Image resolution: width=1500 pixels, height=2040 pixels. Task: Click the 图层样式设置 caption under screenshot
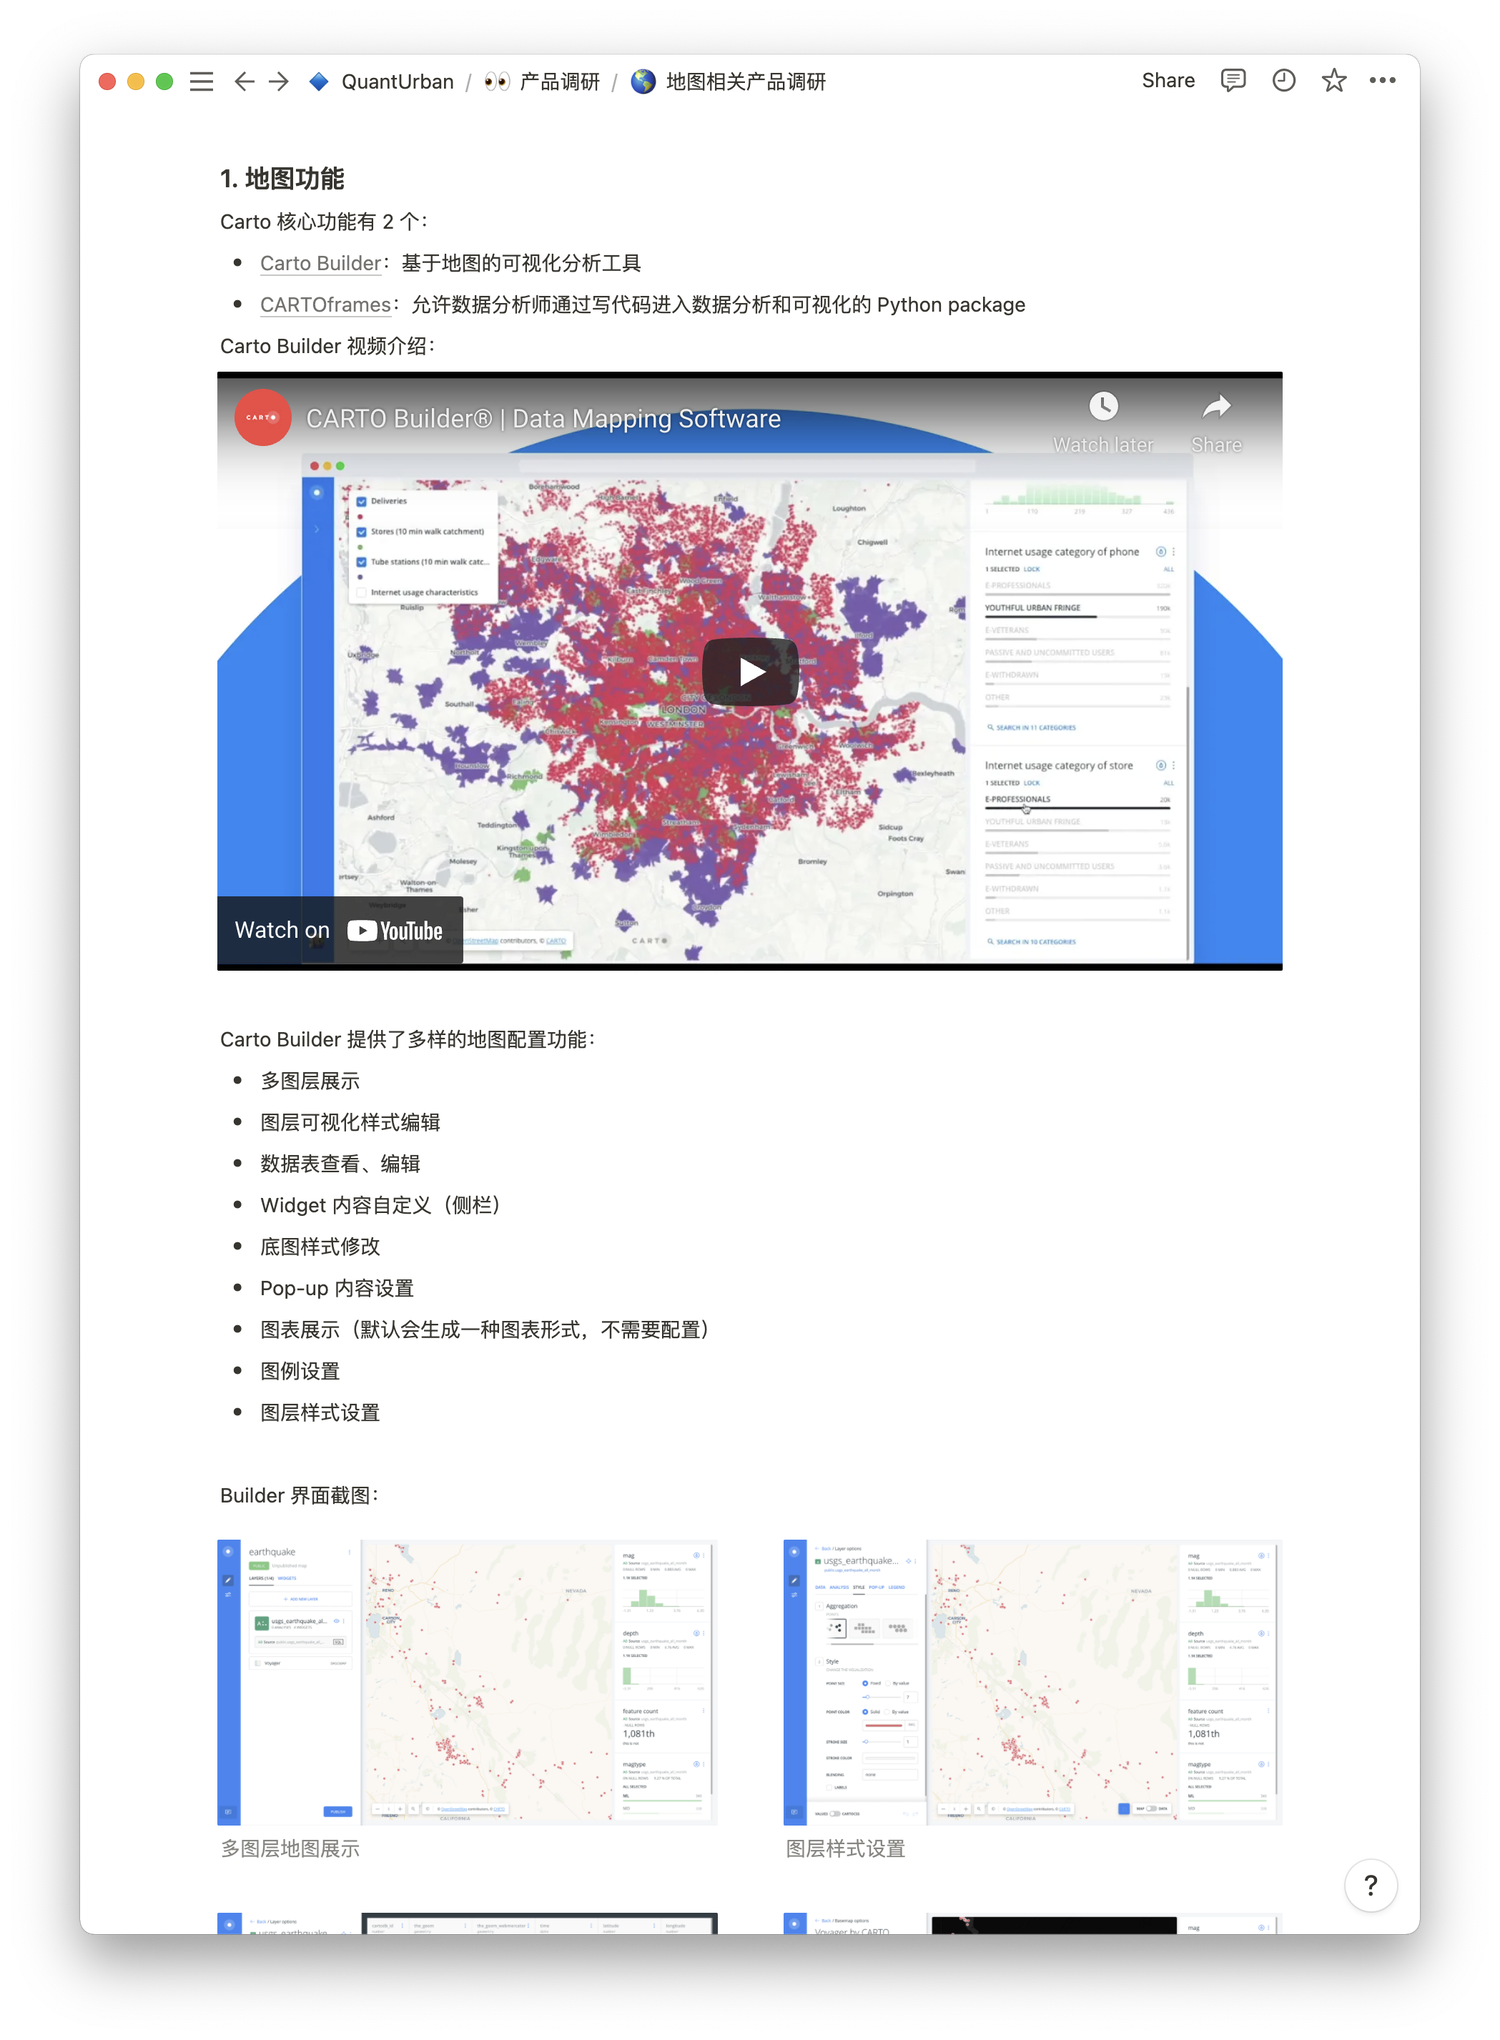pyautogui.click(x=845, y=1849)
